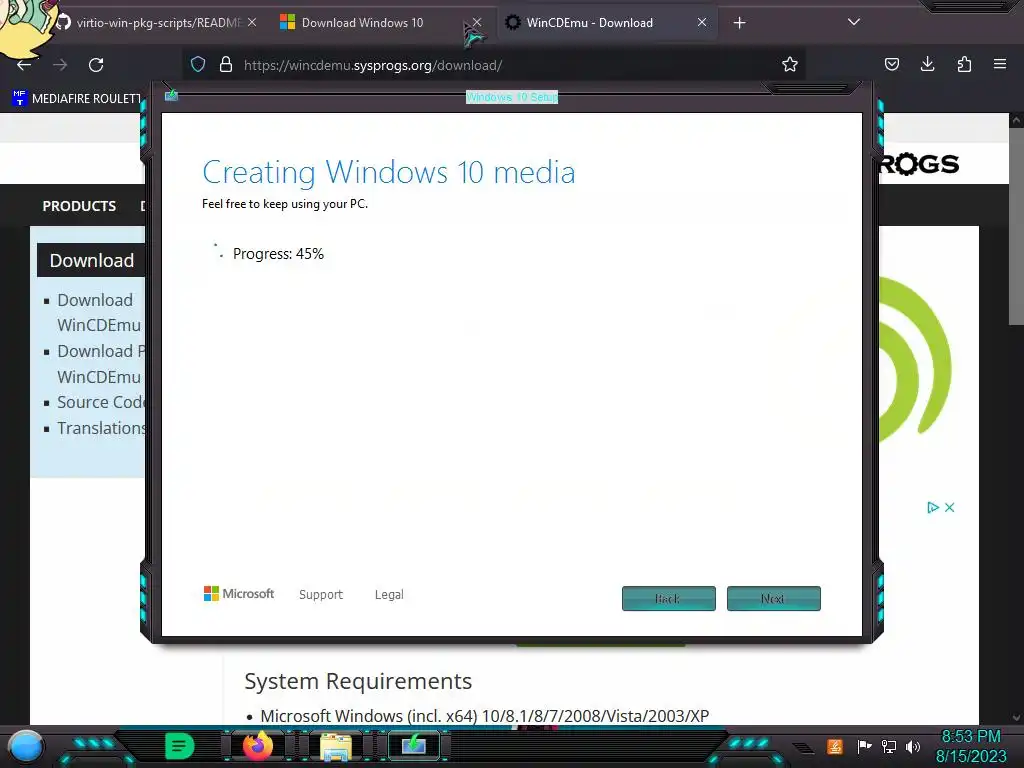Open the Firefox downloads panel

coord(927,64)
